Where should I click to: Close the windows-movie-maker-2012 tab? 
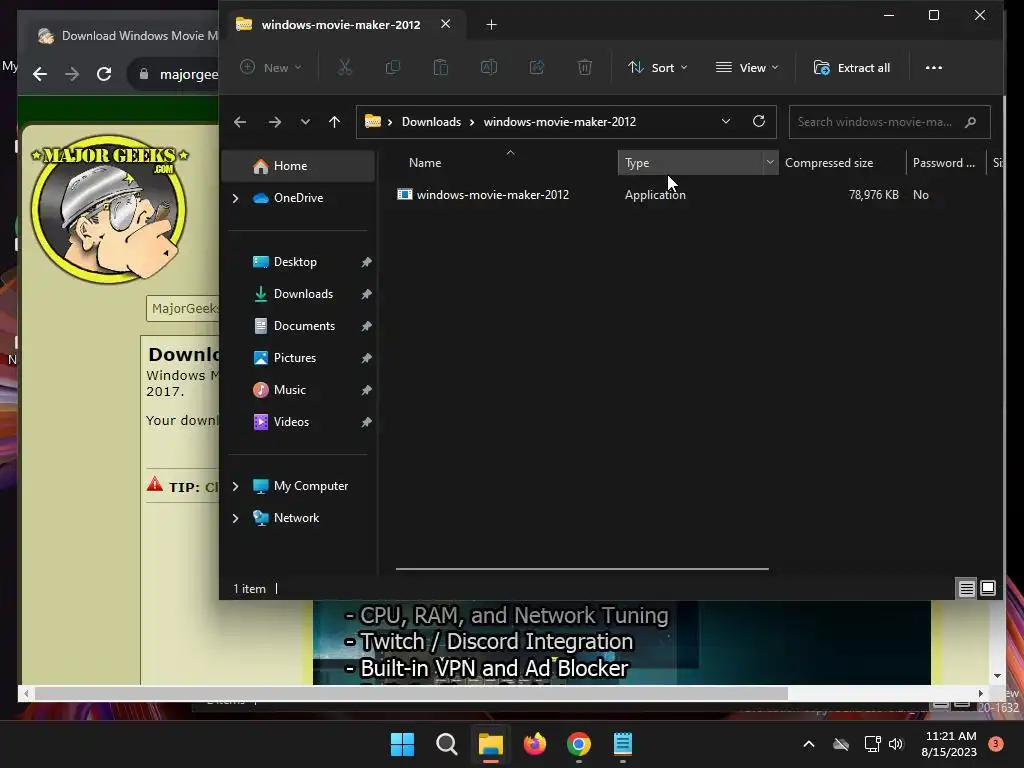tap(445, 24)
